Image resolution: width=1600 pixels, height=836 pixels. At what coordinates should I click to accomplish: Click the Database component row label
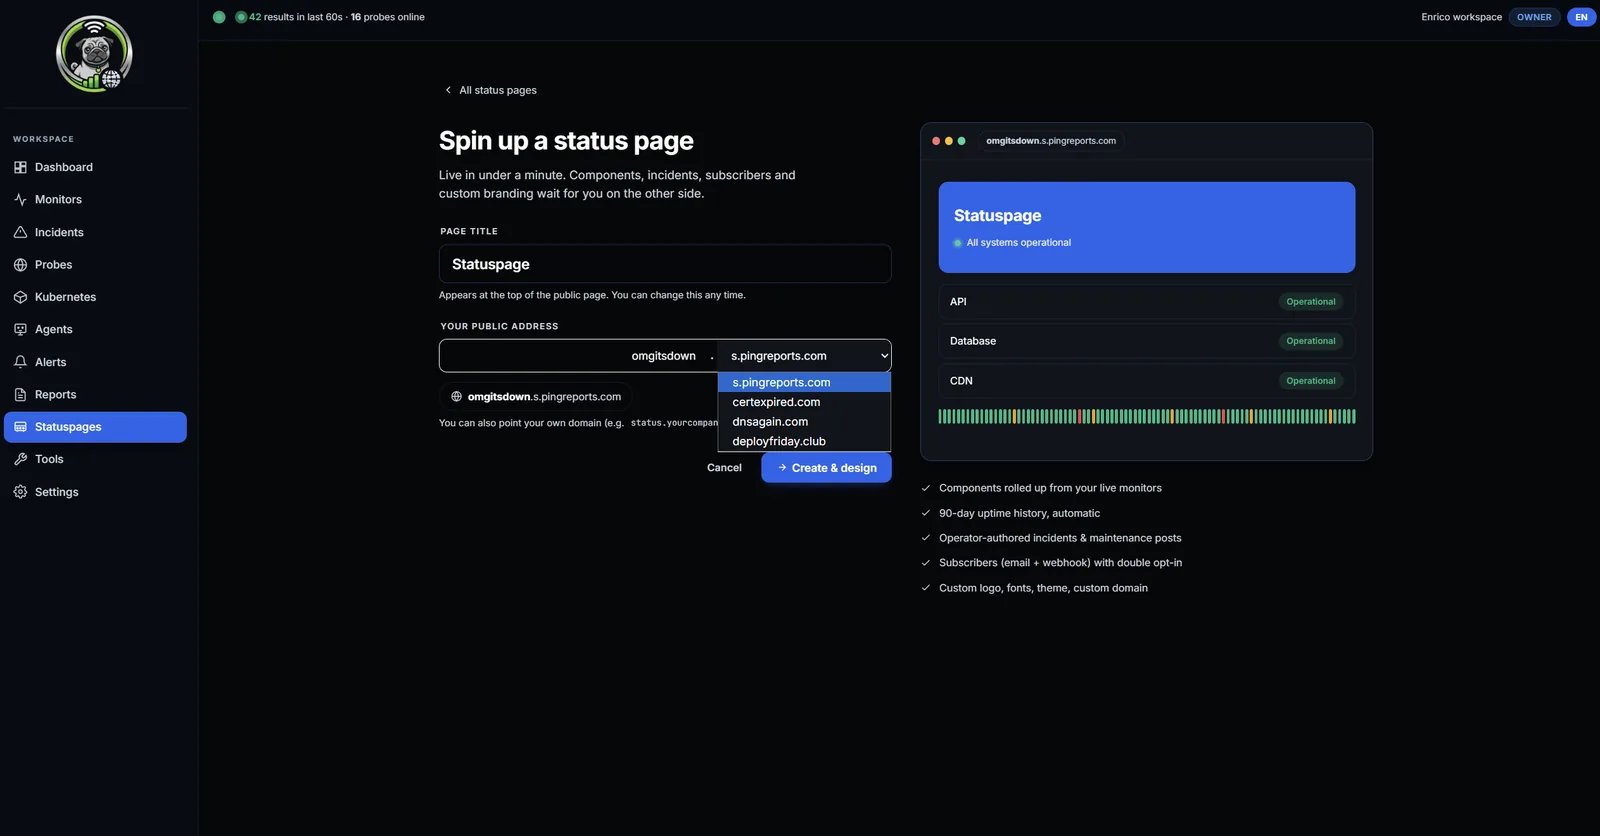pyautogui.click(x=973, y=341)
